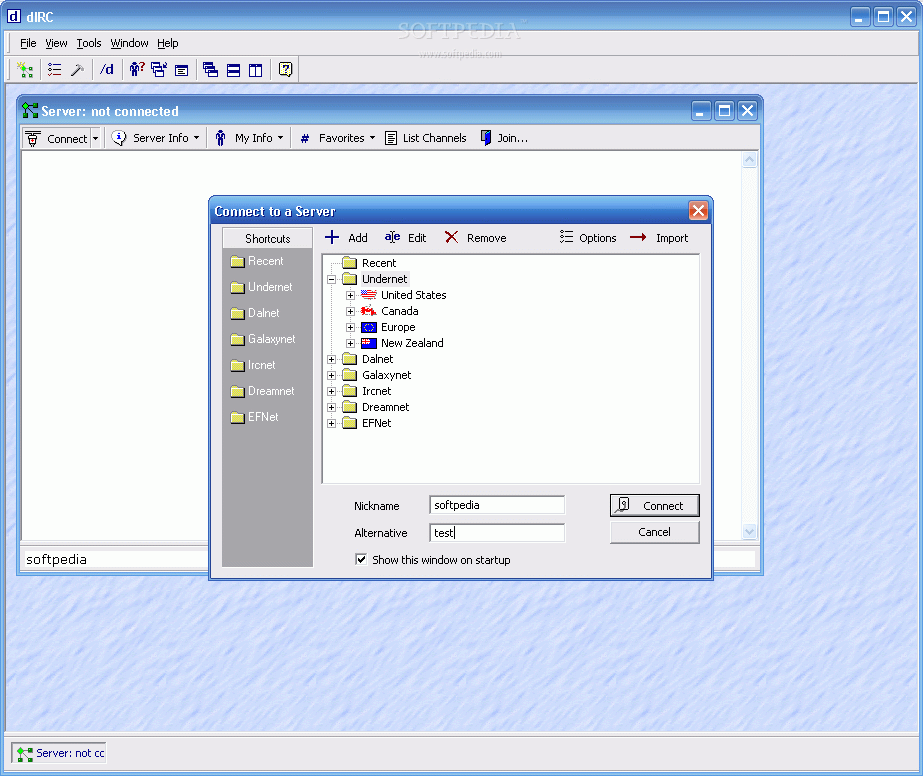Click the Server: not connected taskbar tab
The image size is (923, 776).
[x=59, y=754]
